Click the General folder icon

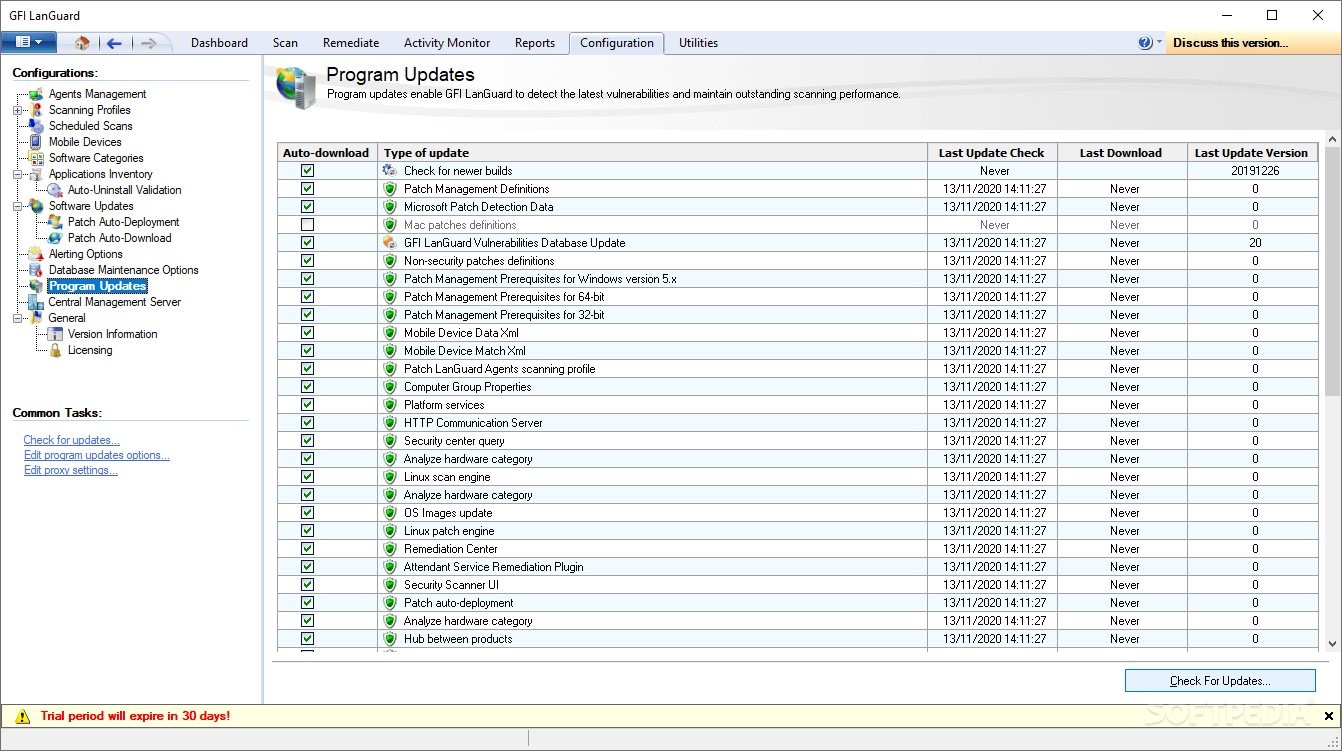pyautogui.click(x=36, y=318)
